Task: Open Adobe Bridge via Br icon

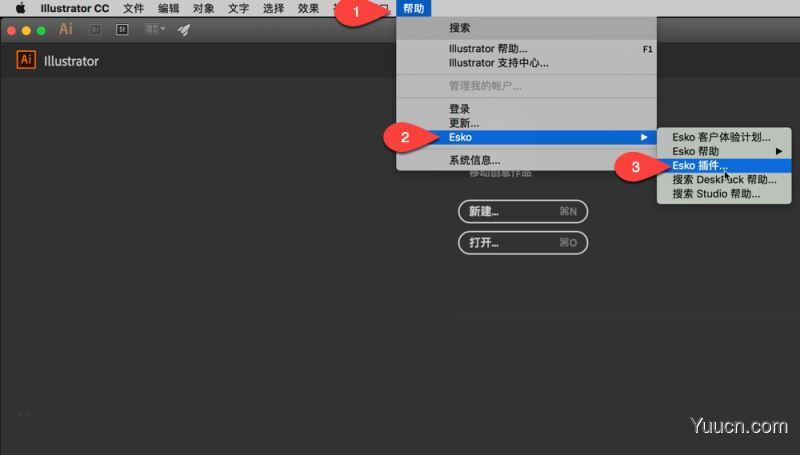Action: 95,30
